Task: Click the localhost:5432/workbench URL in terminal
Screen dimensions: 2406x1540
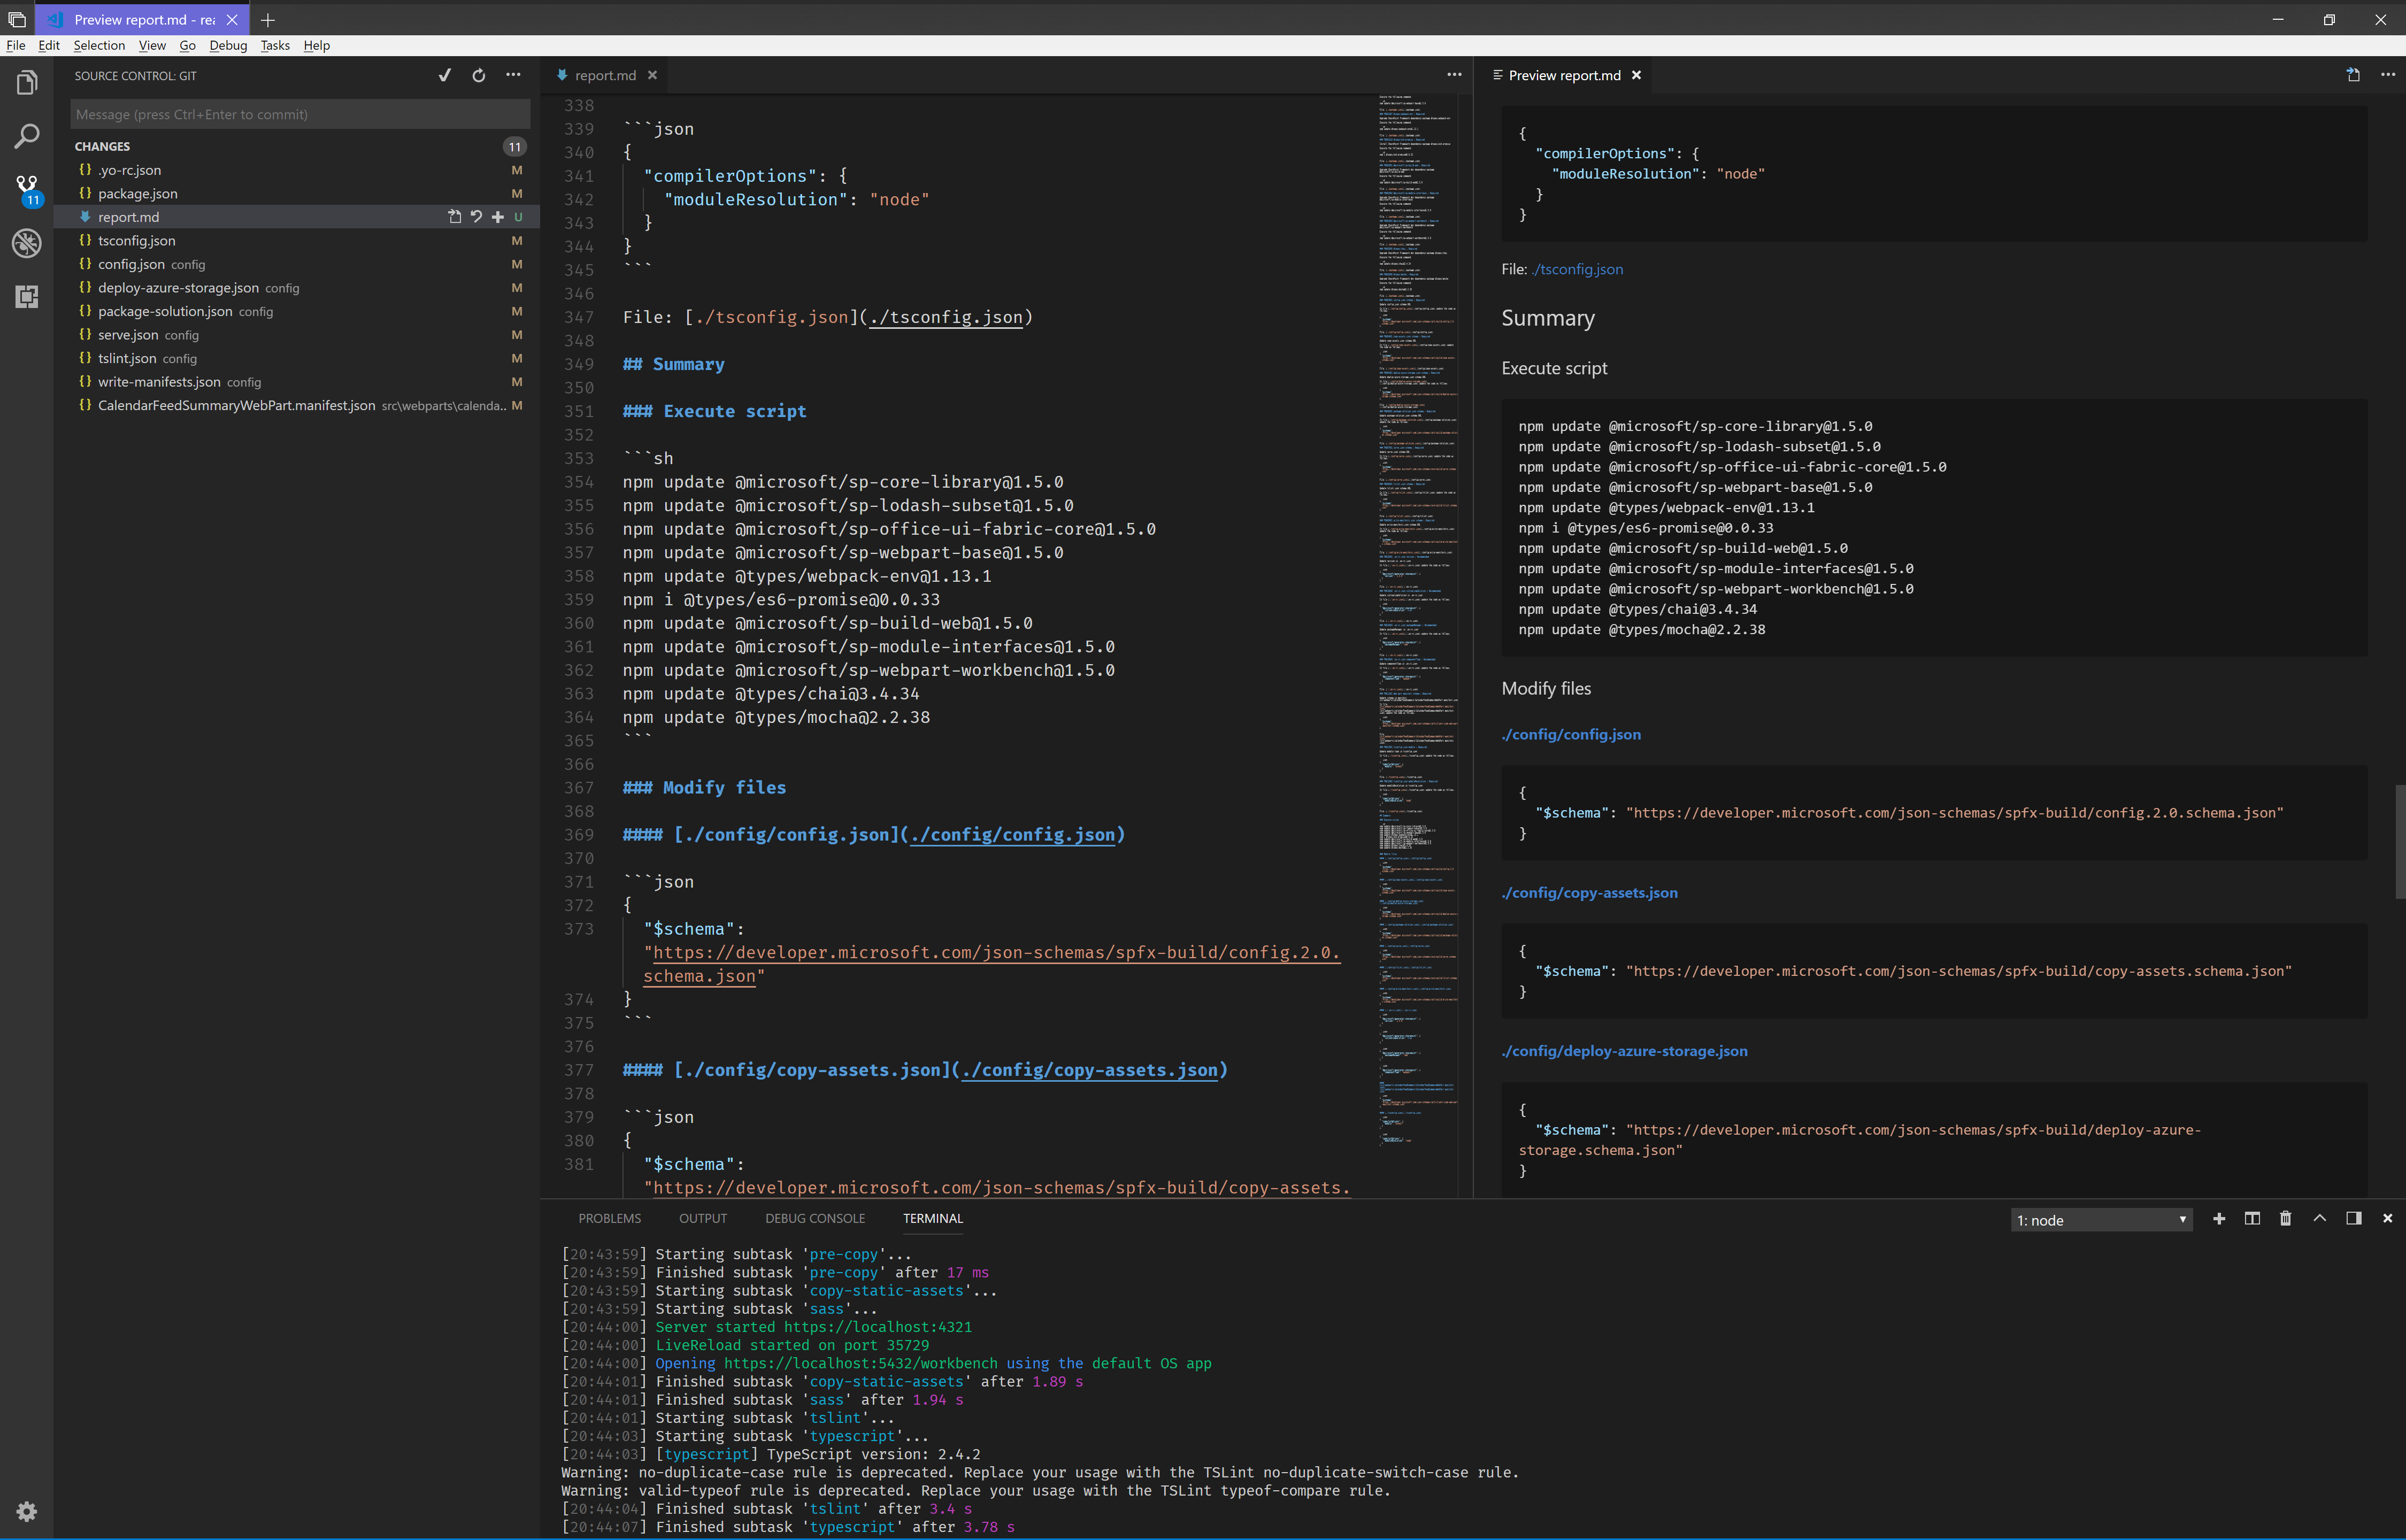Action: coord(860,1363)
